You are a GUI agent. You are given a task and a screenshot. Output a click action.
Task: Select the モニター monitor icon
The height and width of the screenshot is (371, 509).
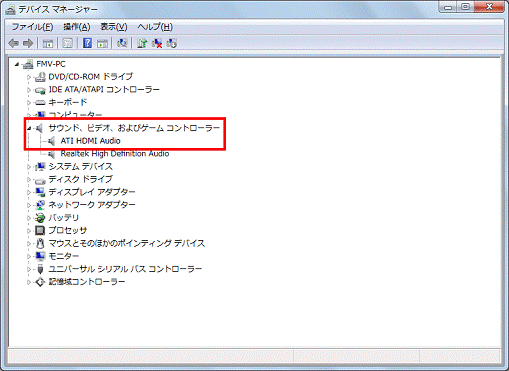(x=40, y=256)
